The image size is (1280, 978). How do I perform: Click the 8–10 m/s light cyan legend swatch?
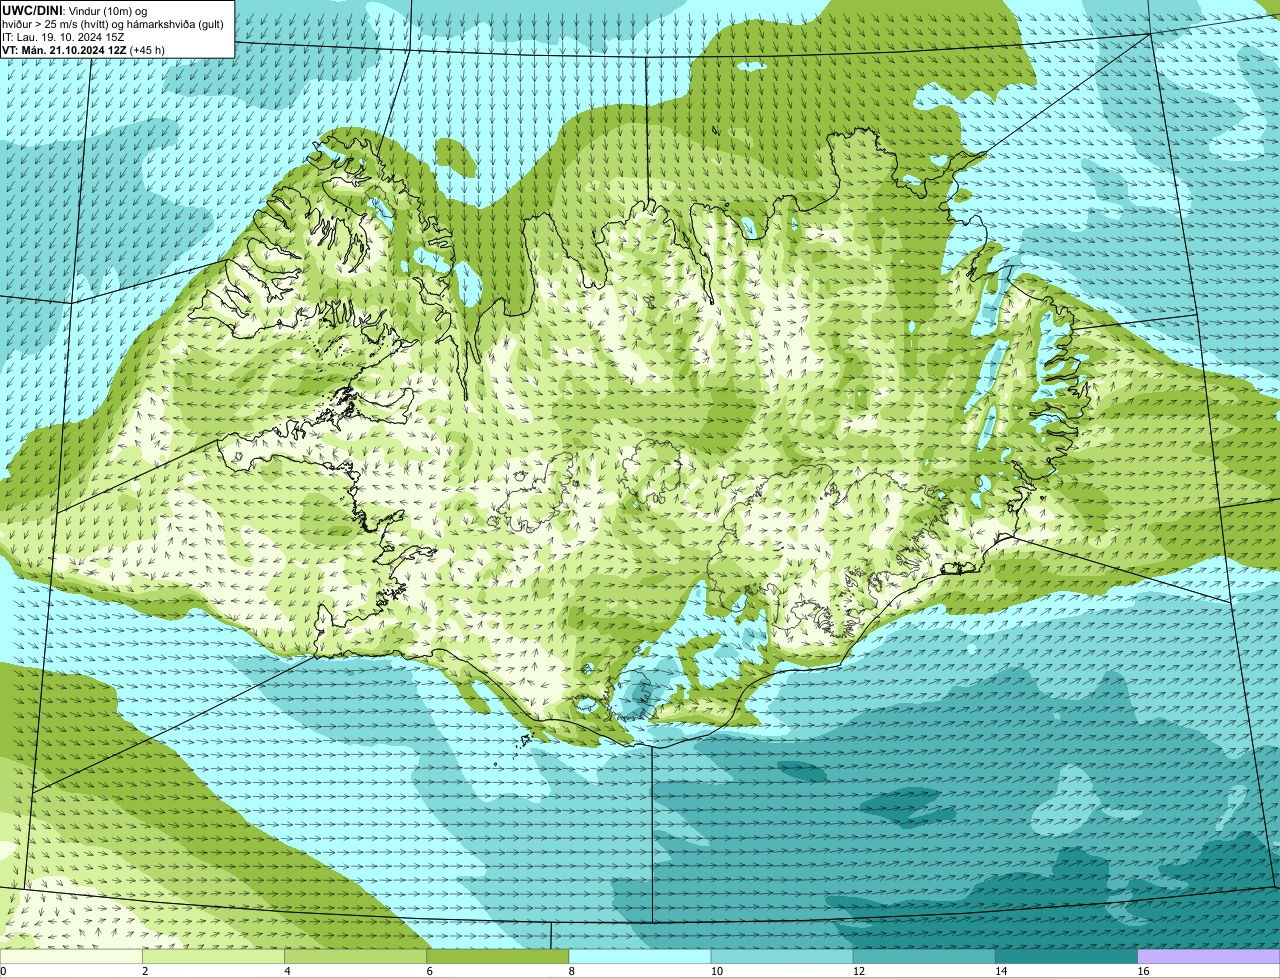pyautogui.click(x=640, y=957)
